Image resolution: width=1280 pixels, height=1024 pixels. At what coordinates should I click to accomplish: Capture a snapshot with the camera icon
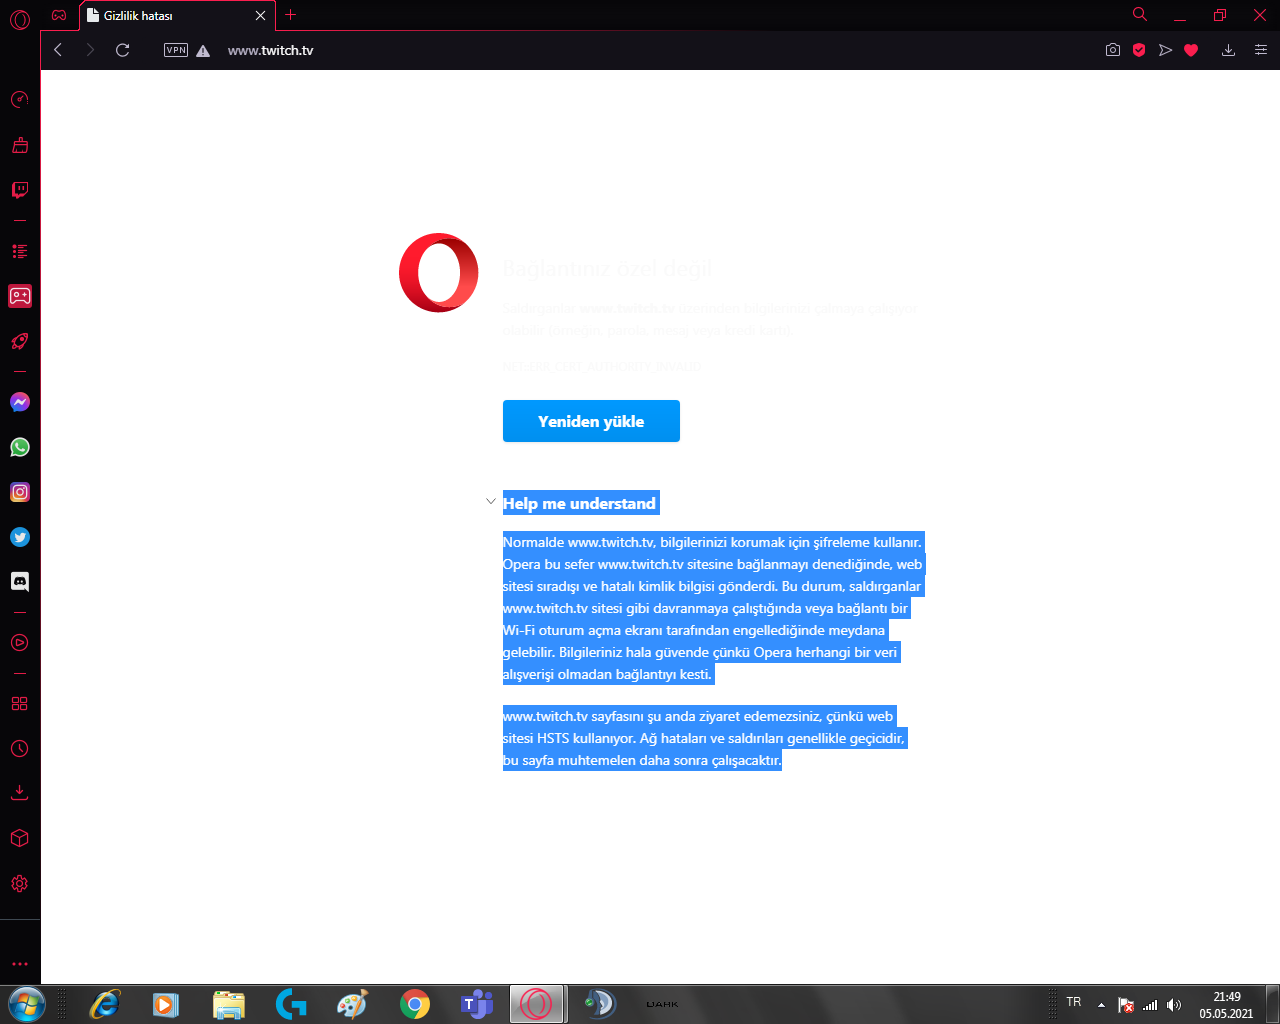point(1113,49)
